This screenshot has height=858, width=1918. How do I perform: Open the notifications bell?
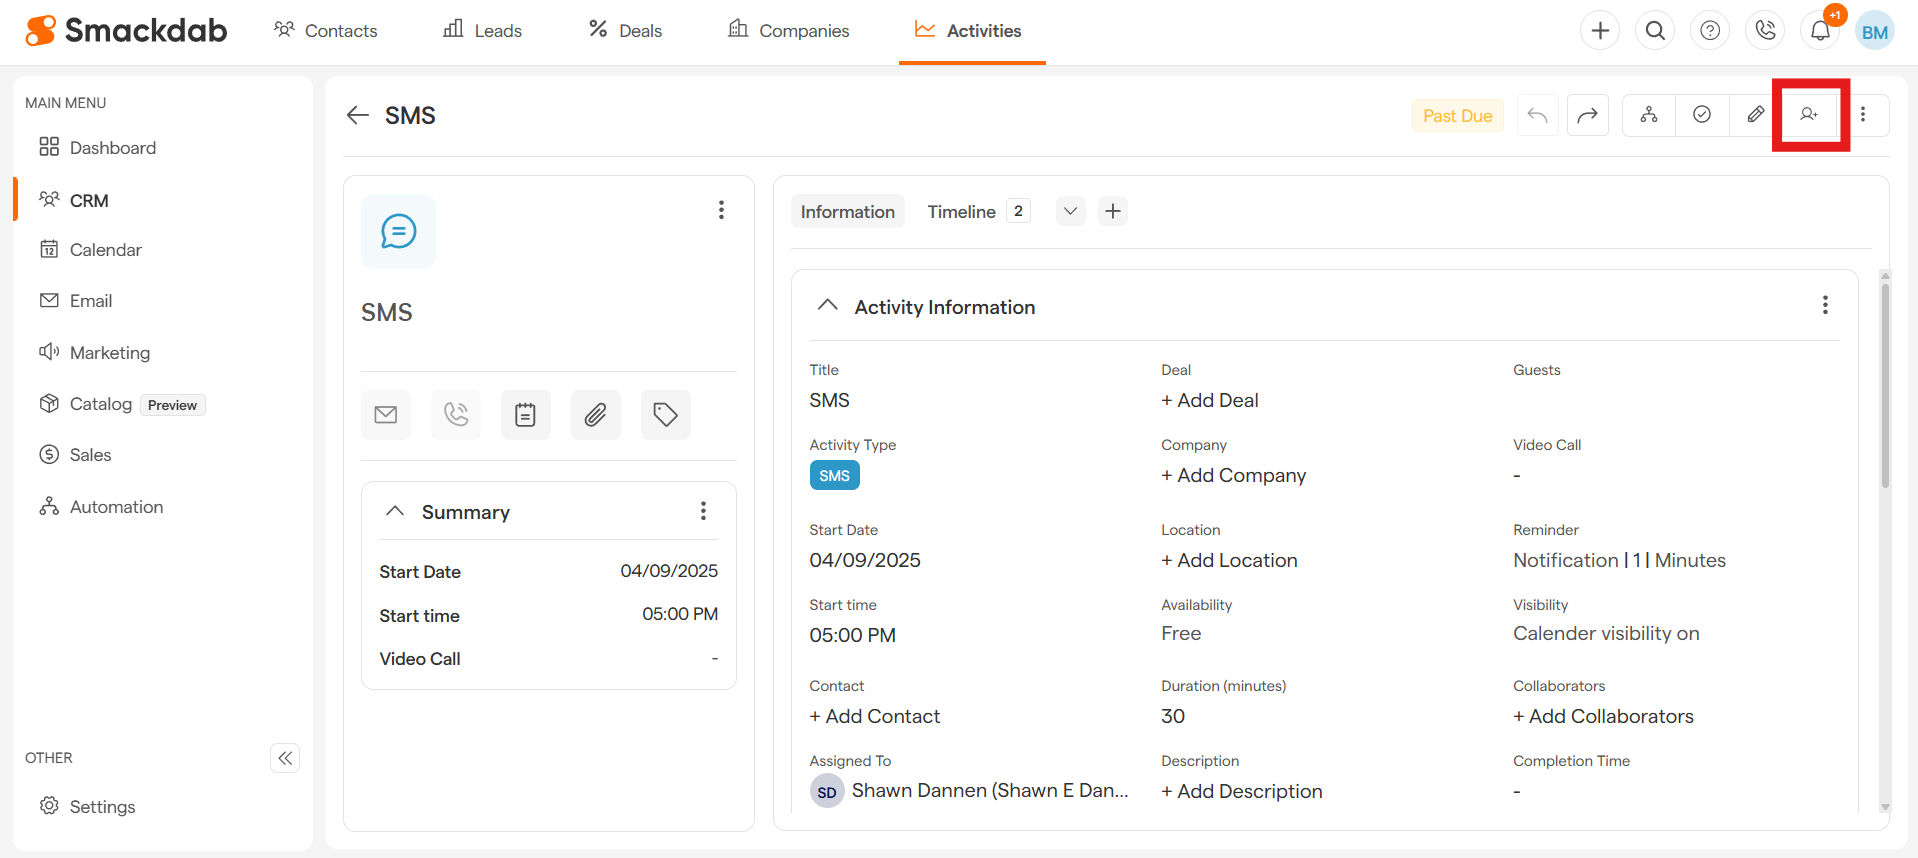pos(1820,31)
